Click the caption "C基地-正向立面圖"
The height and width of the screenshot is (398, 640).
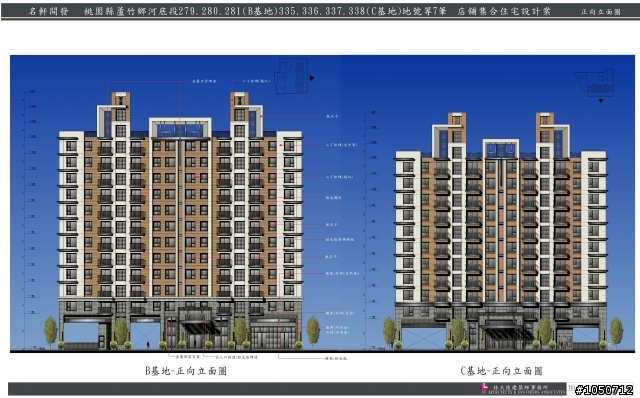[501, 371]
